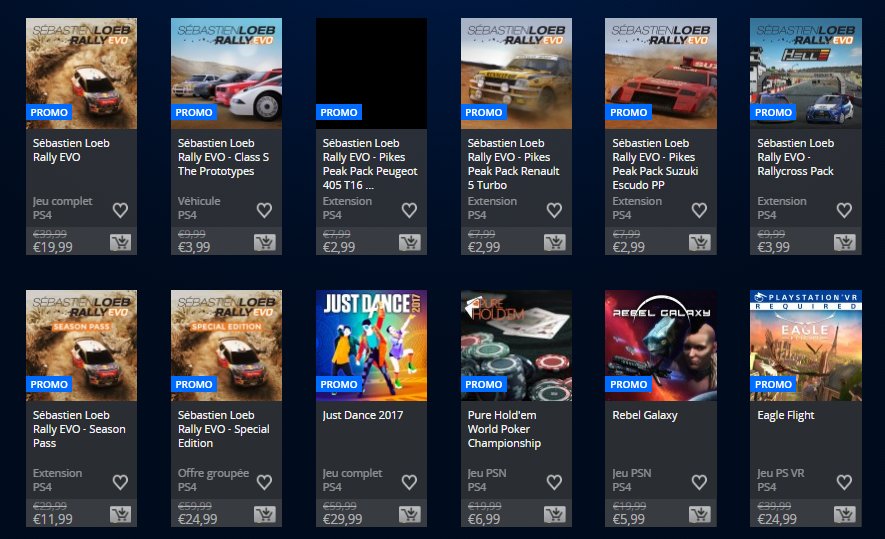885x539 pixels.
Task: Open Eagle Flight PlayStation VR cover image
Action: click(806, 345)
